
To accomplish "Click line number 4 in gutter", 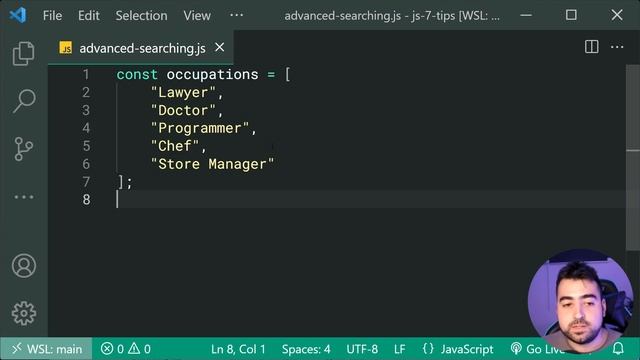I will click(86, 128).
